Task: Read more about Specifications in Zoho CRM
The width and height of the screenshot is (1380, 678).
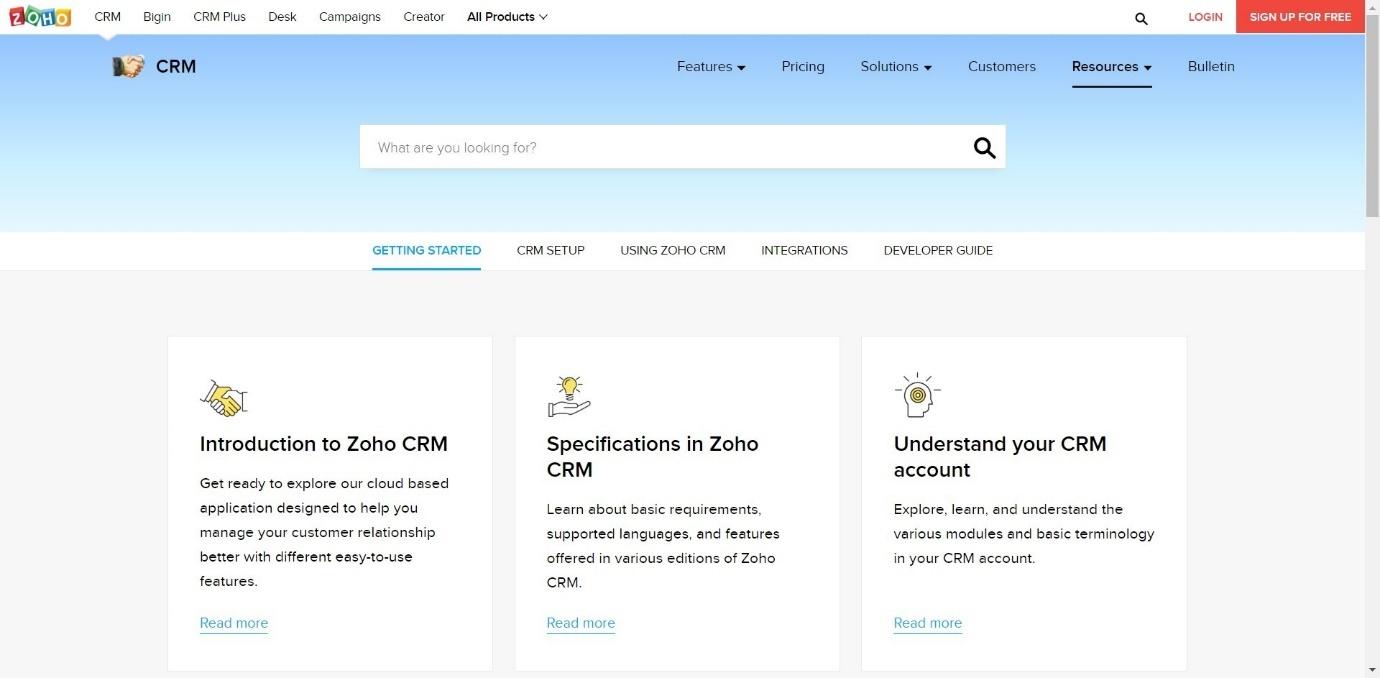Action: pyautogui.click(x=581, y=623)
